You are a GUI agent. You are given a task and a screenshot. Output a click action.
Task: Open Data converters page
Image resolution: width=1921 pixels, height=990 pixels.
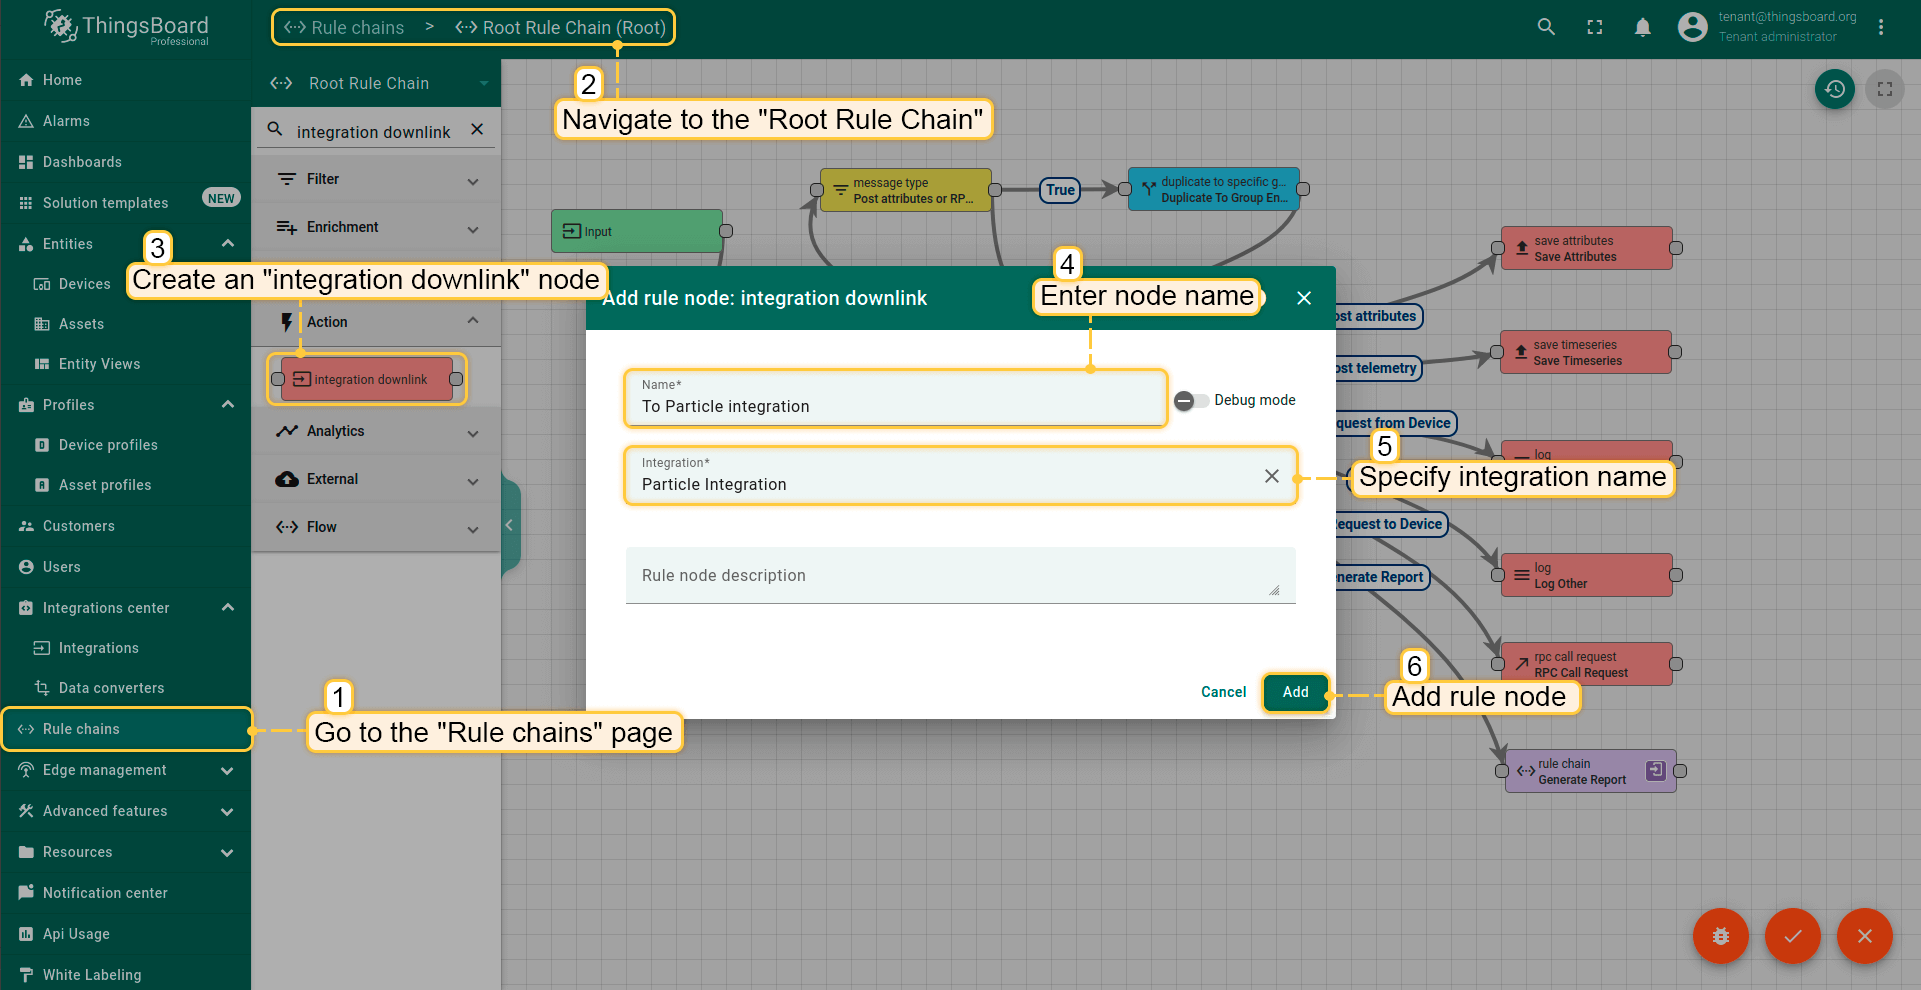[x=111, y=688]
